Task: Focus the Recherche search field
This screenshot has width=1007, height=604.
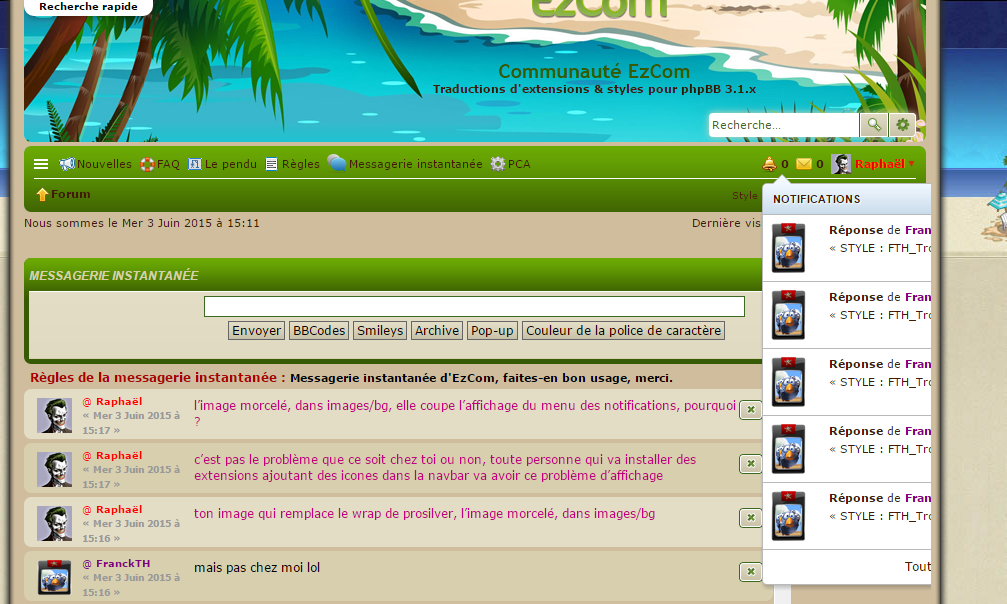Action: pyautogui.click(x=783, y=125)
